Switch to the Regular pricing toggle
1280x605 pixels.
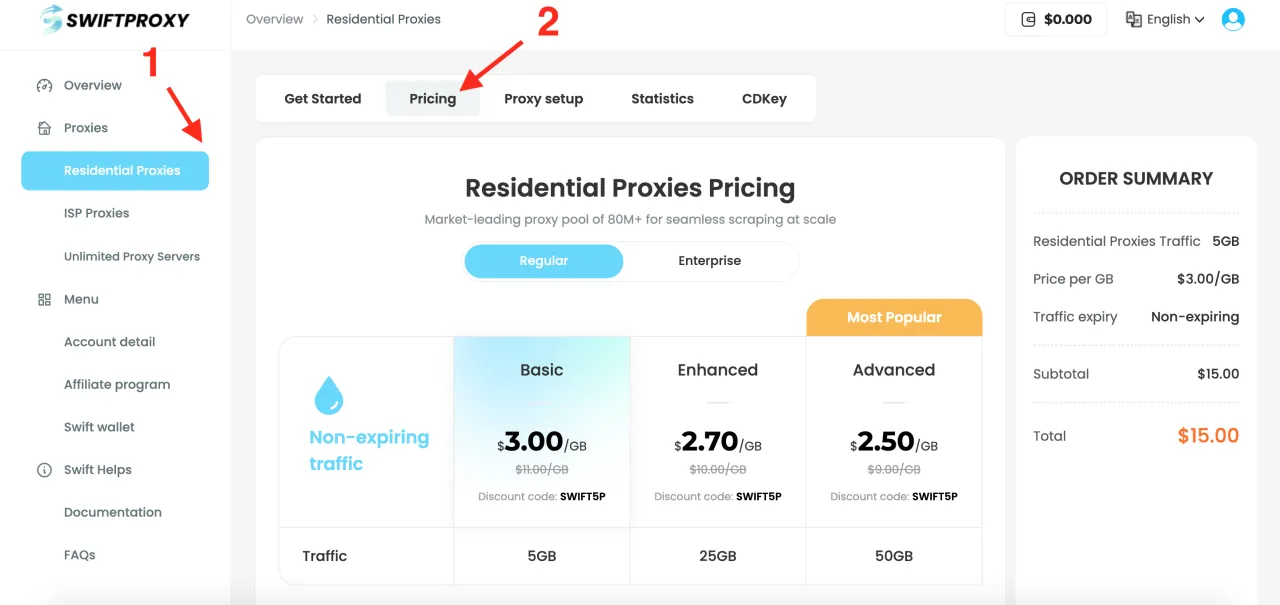tap(544, 261)
